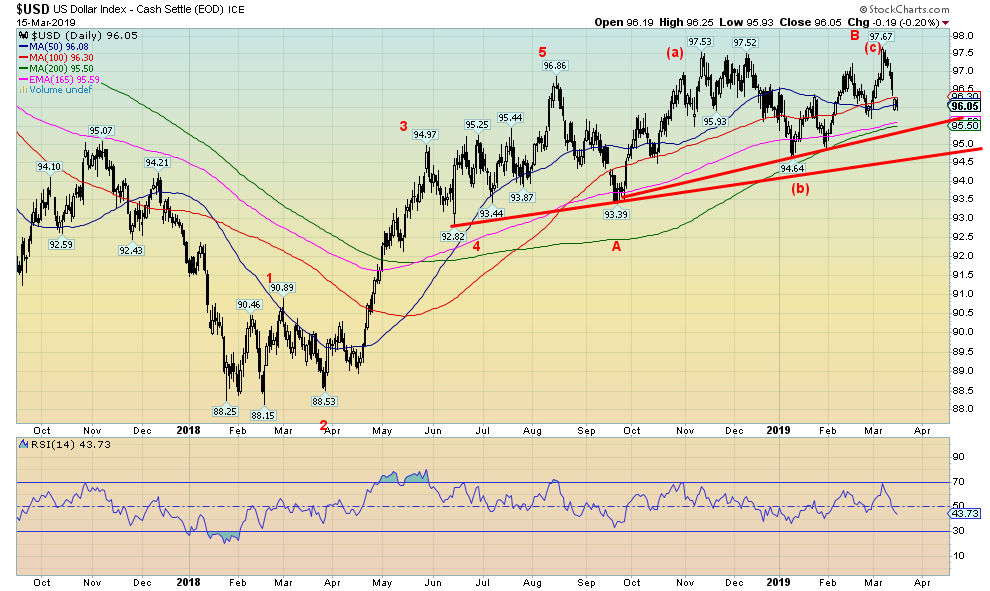This screenshot has width=990, height=591.
Task: Select the 97.67 peak price label
Action: point(881,37)
